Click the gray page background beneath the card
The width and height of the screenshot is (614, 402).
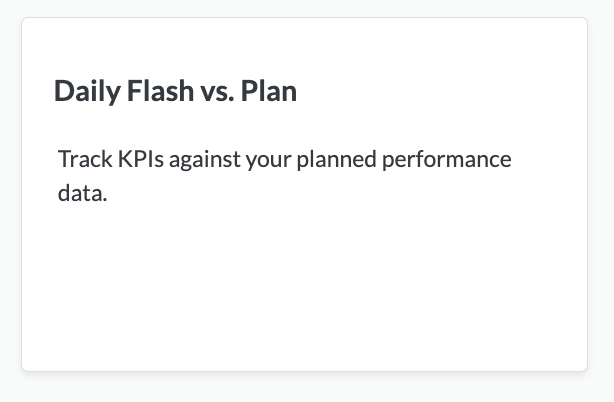coord(304,388)
